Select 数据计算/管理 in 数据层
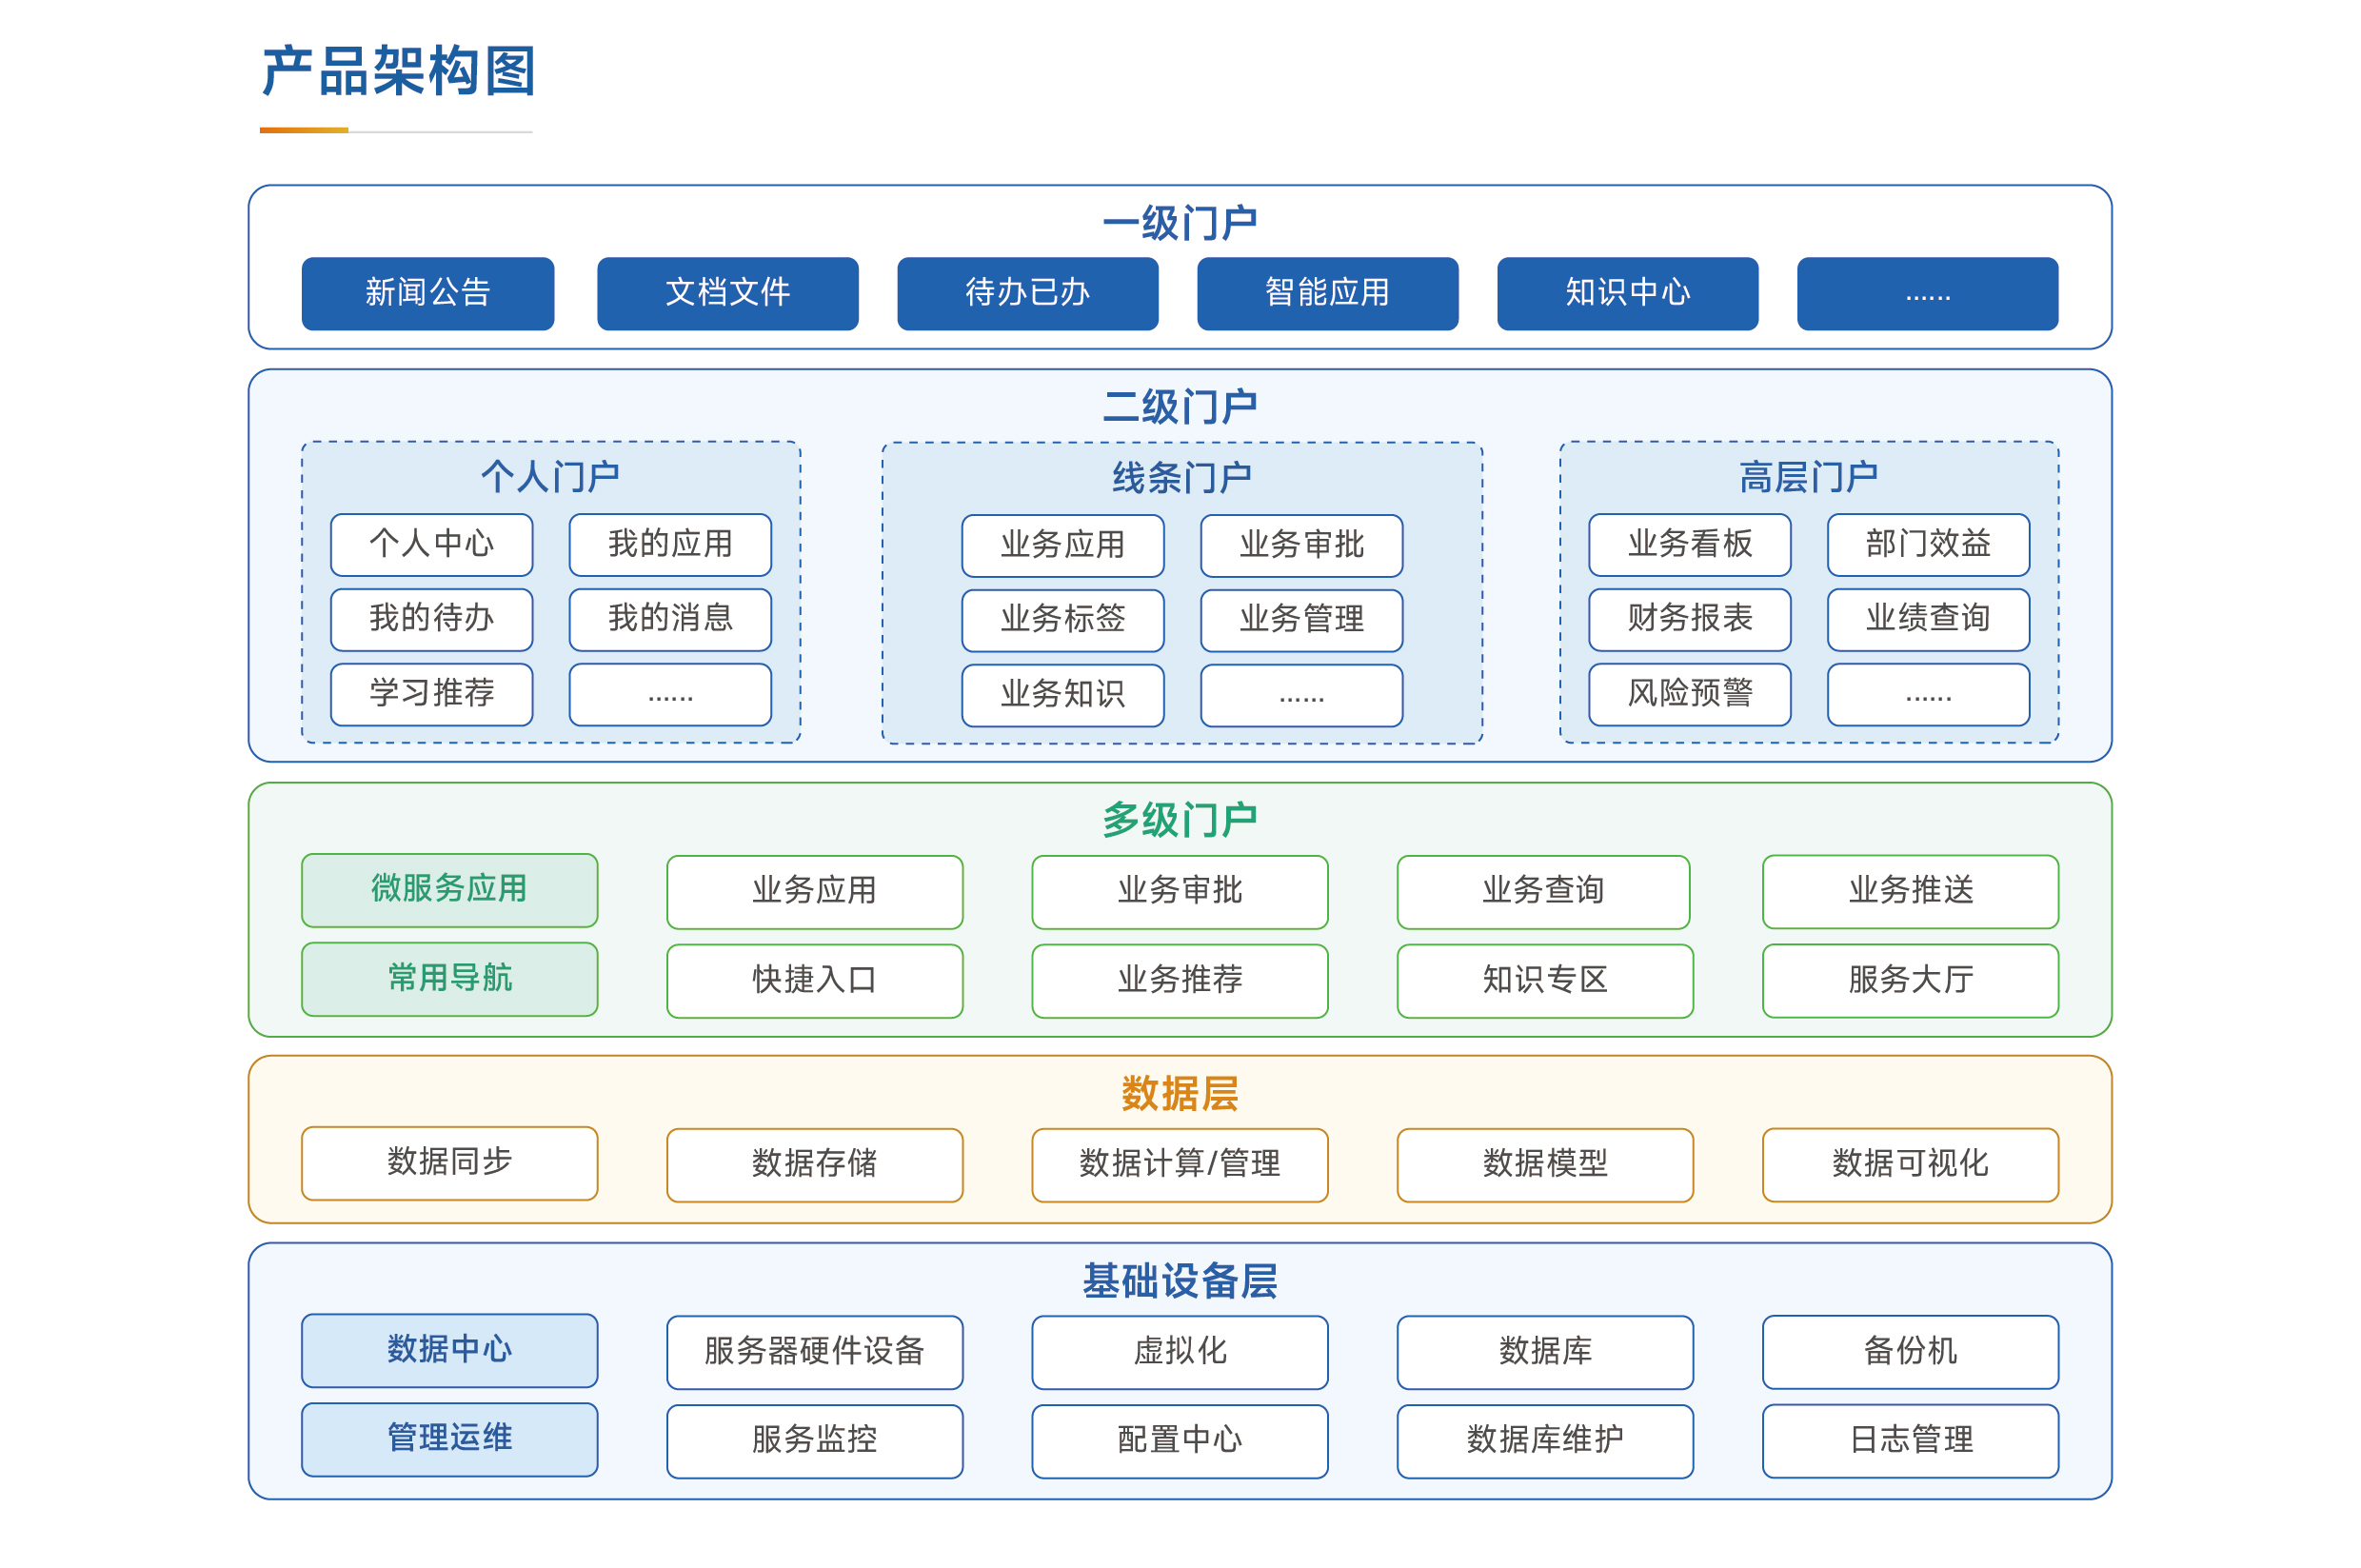 (x=1179, y=1165)
